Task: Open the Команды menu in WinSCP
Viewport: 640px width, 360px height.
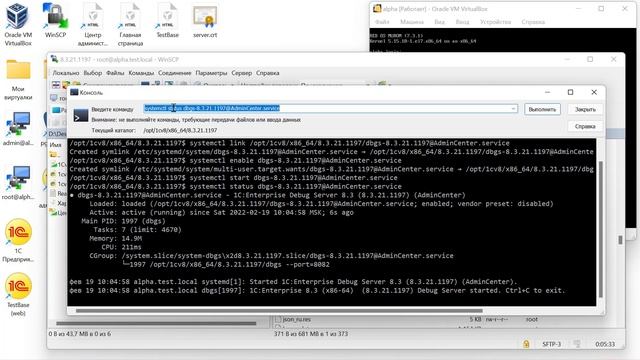Action: click(141, 73)
